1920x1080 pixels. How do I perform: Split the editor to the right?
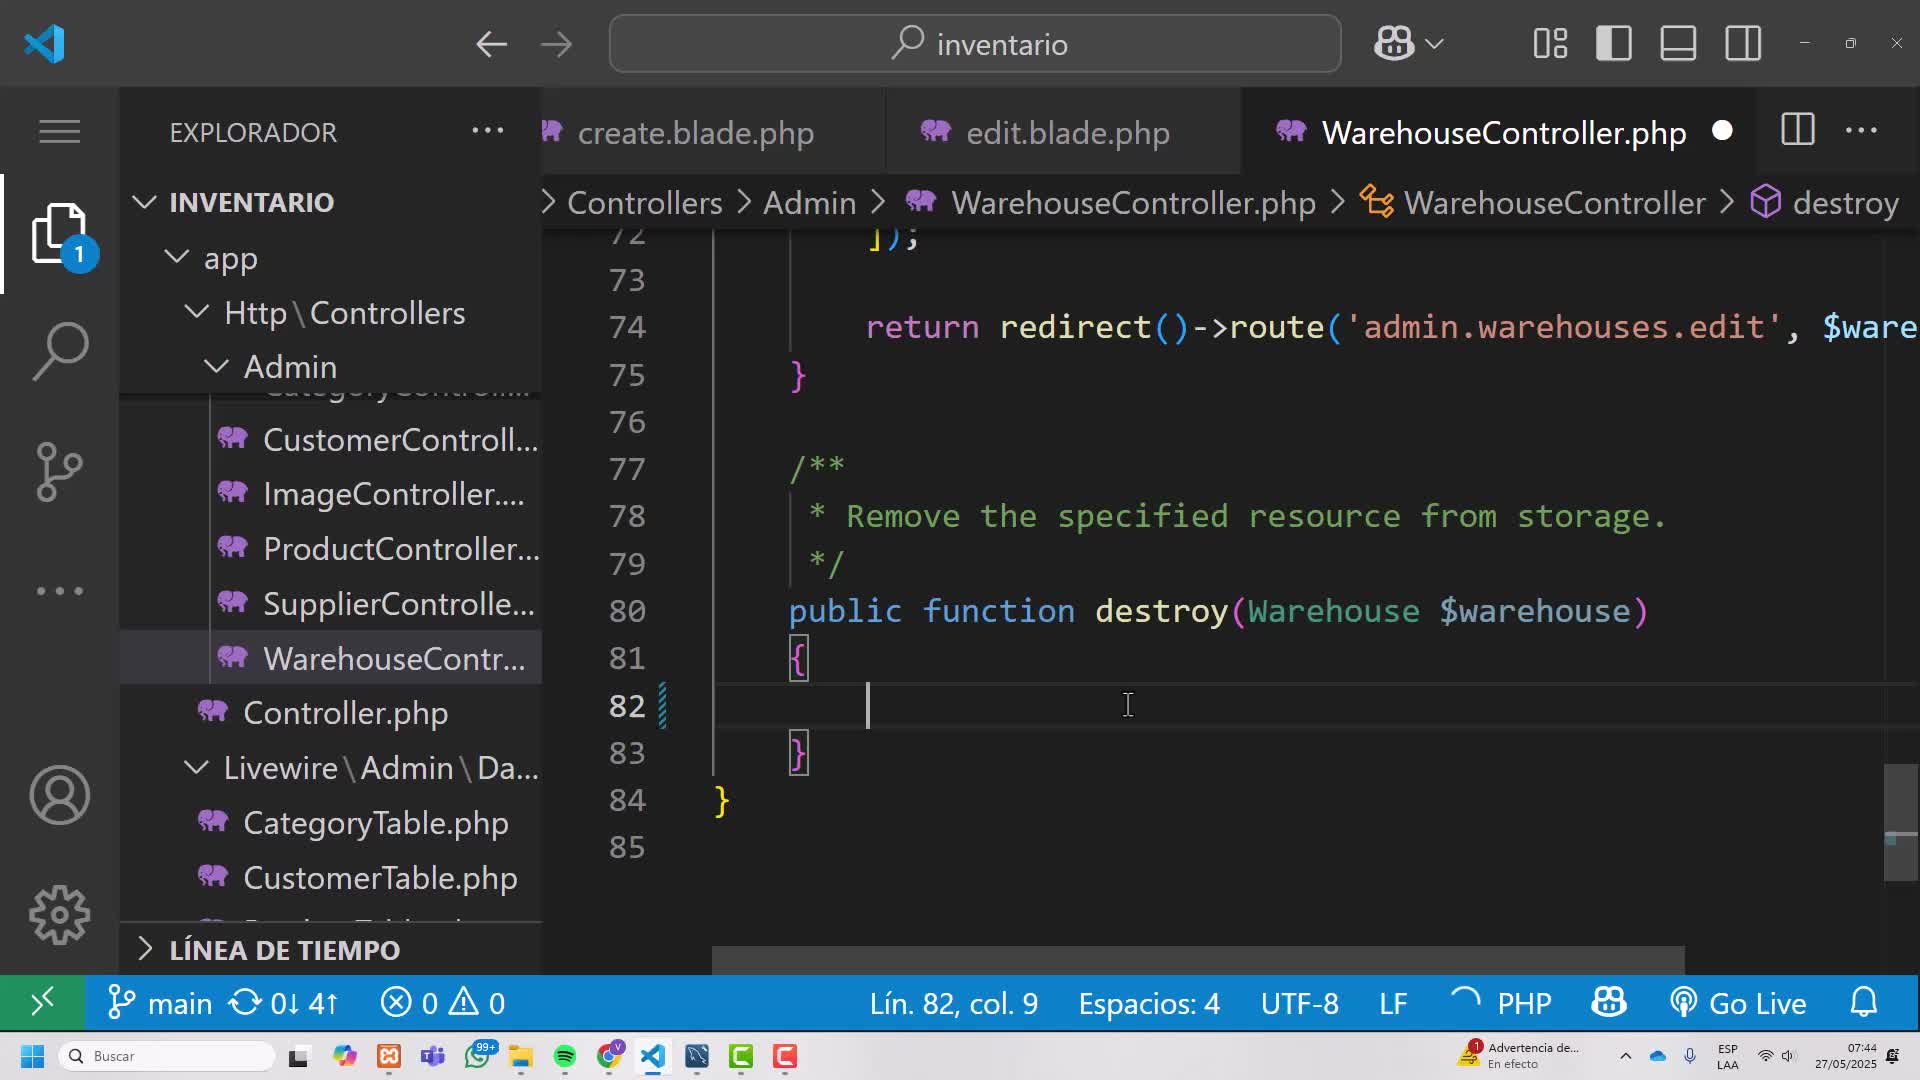(1797, 130)
